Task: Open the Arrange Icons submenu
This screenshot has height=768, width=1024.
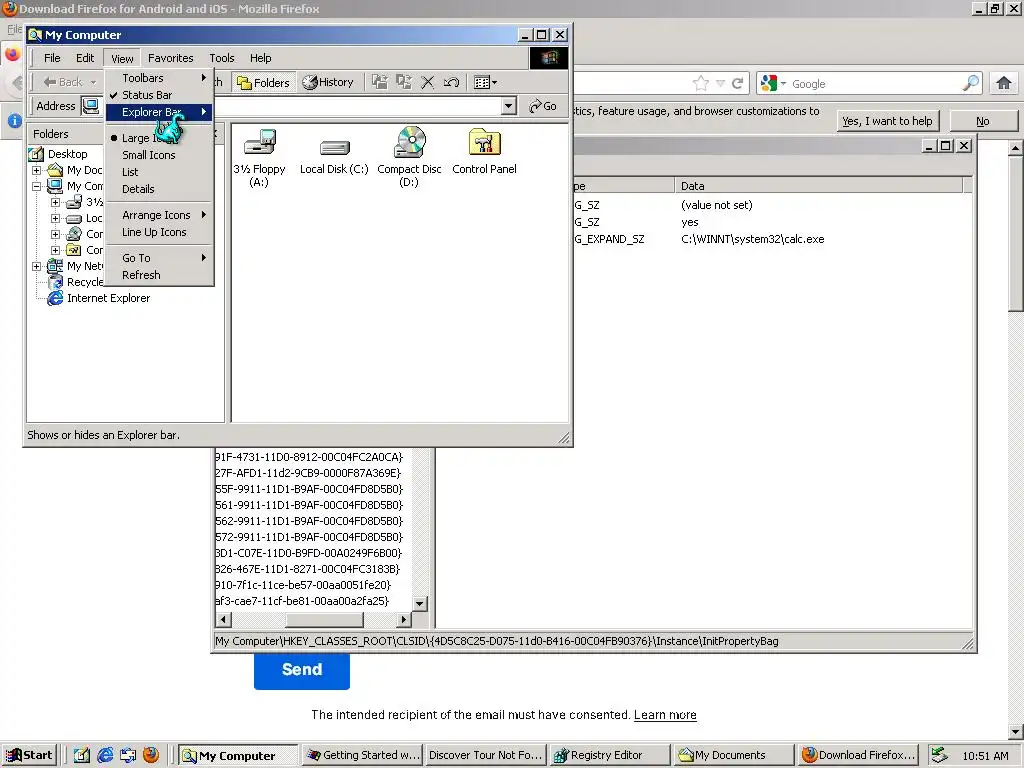Action: click(159, 215)
